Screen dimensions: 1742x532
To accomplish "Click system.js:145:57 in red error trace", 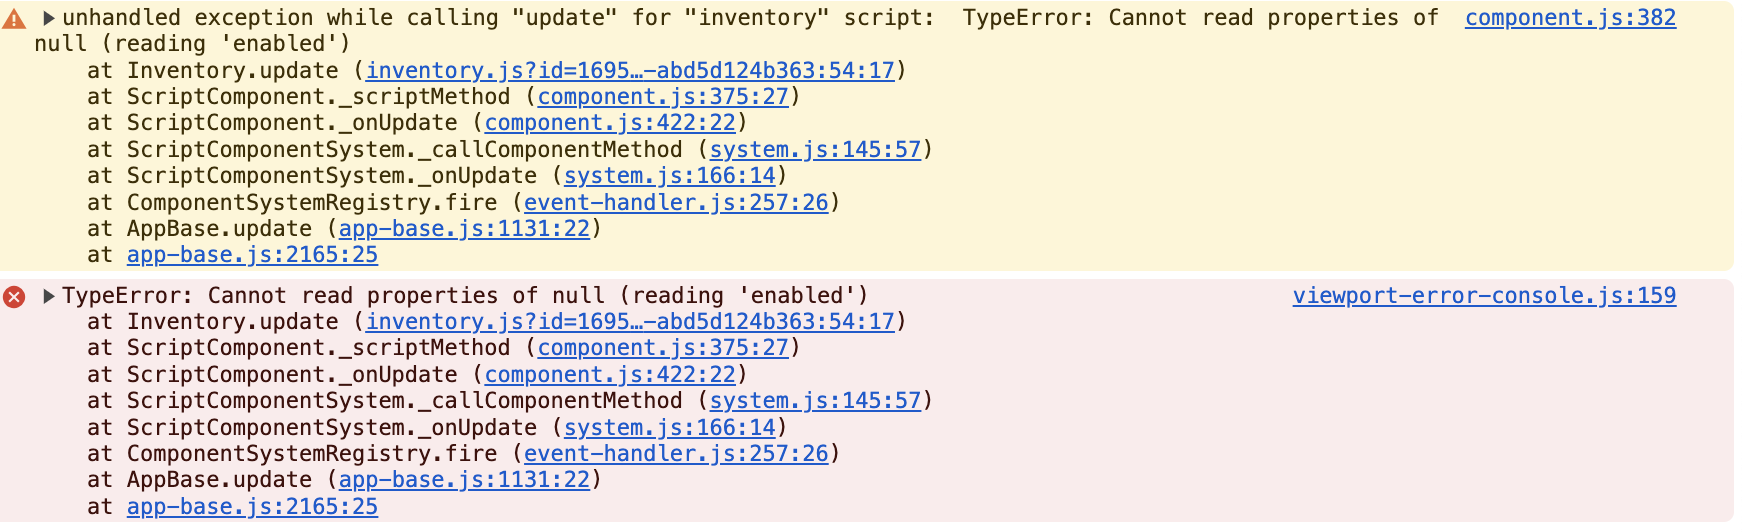I will pos(815,401).
